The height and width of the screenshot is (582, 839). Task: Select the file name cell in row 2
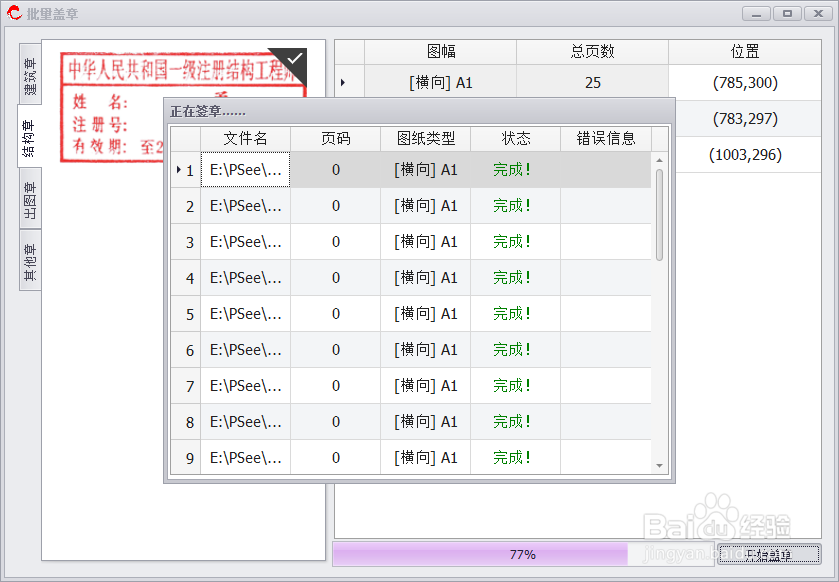pos(246,206)
